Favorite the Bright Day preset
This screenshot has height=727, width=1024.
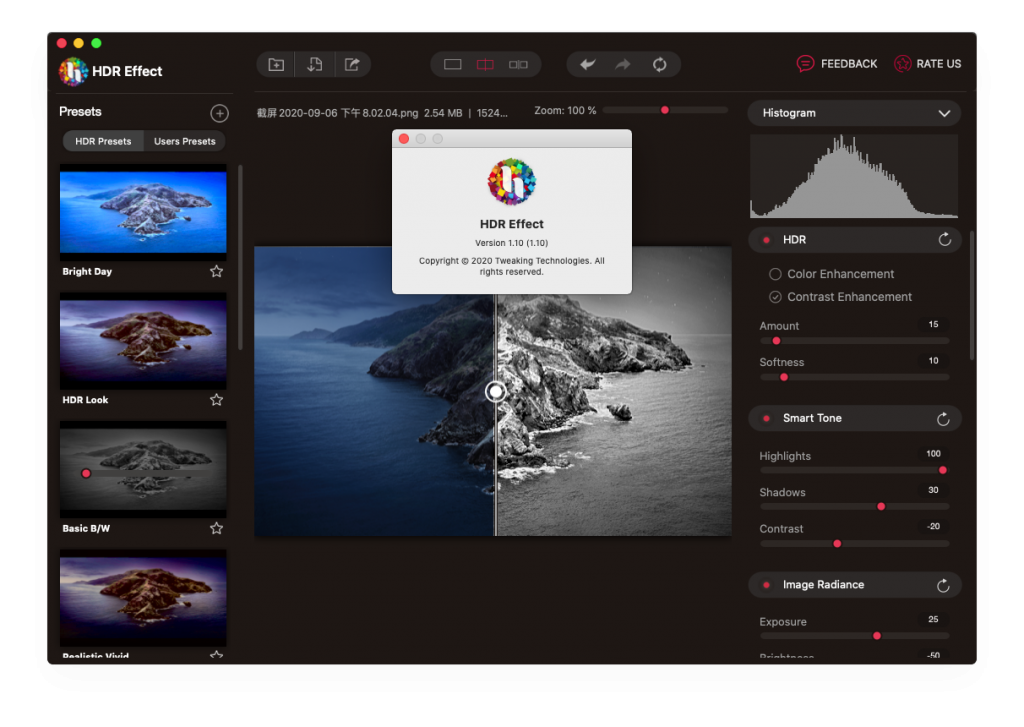[216, 271]
